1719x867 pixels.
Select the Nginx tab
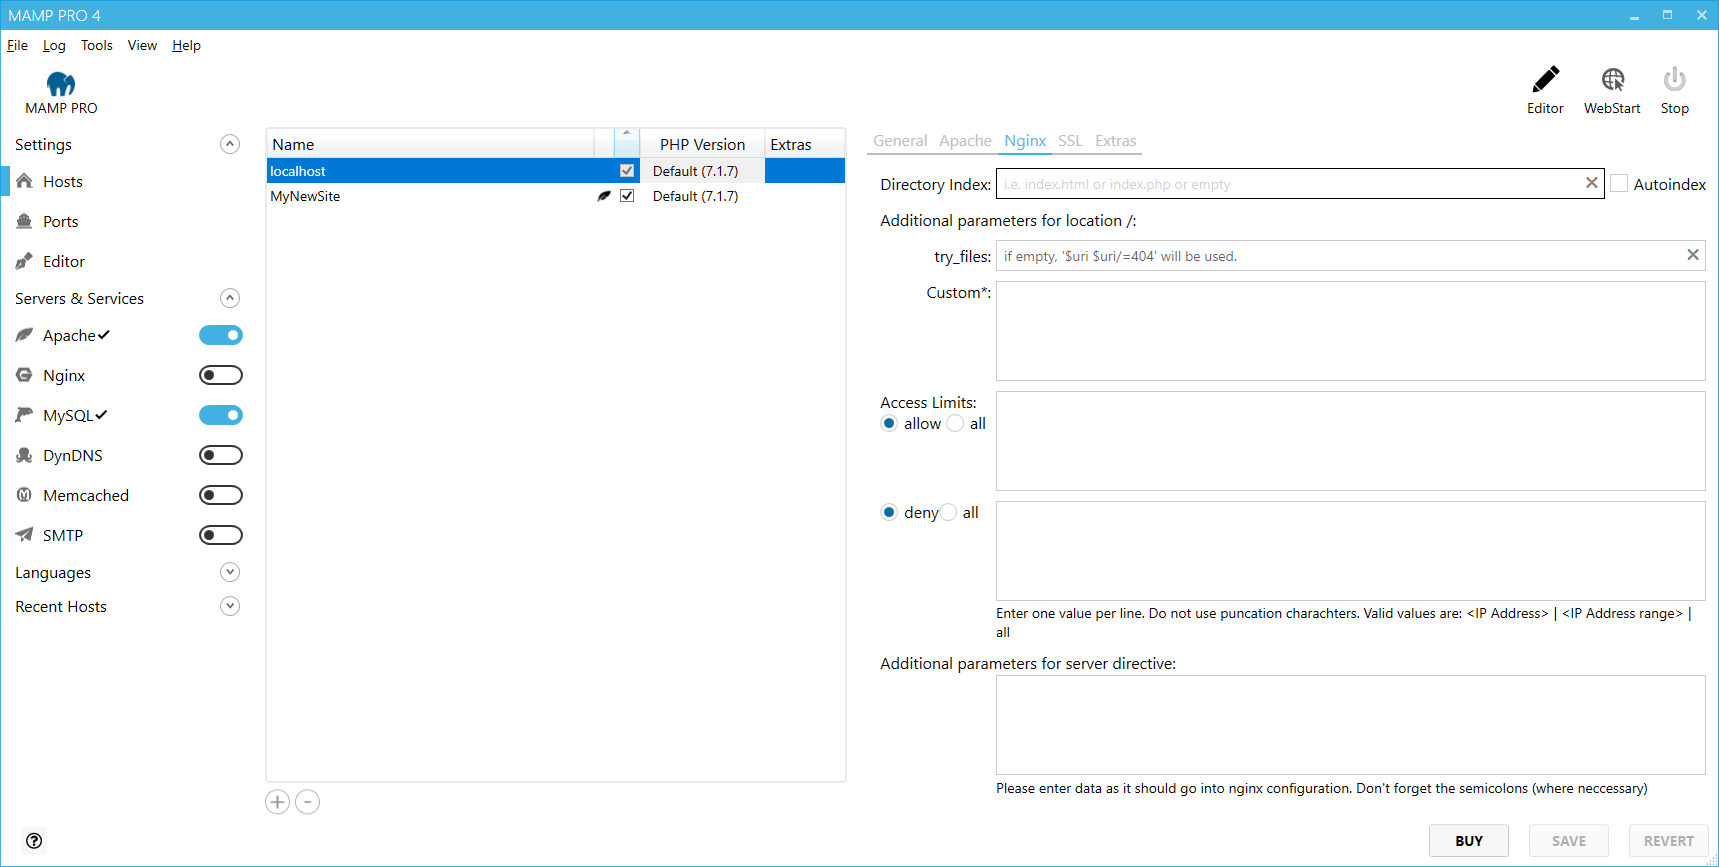pyautogui.click(x=1025, y=141)
